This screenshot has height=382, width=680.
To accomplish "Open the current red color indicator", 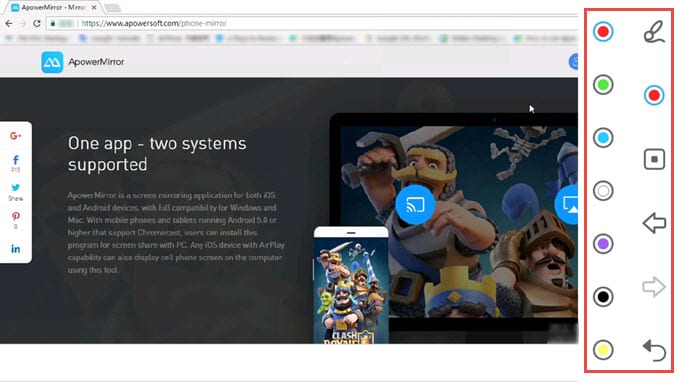I will 654,95.
